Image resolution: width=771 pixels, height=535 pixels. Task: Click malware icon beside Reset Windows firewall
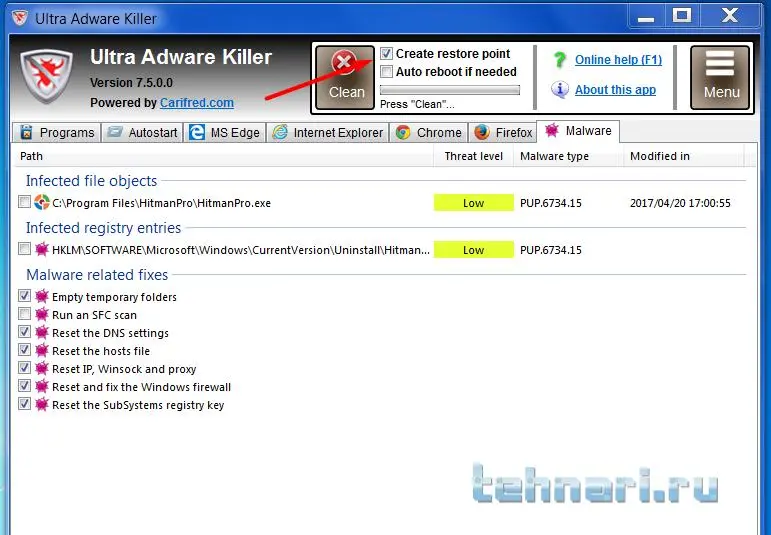click(42, 386)
